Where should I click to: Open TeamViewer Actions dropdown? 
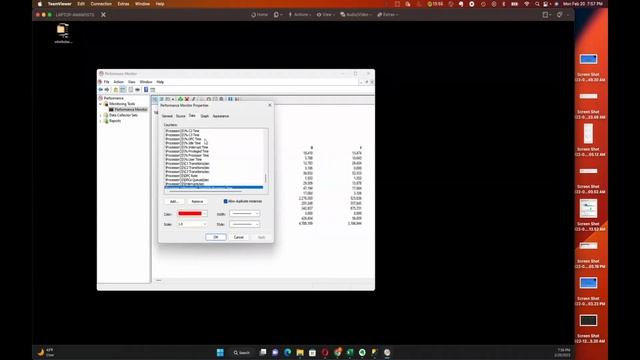(300, 15)
